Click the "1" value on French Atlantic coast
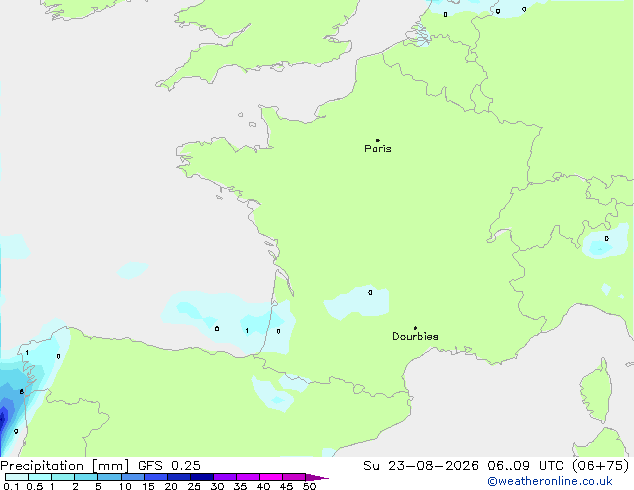634x490 pixels. 247,331
